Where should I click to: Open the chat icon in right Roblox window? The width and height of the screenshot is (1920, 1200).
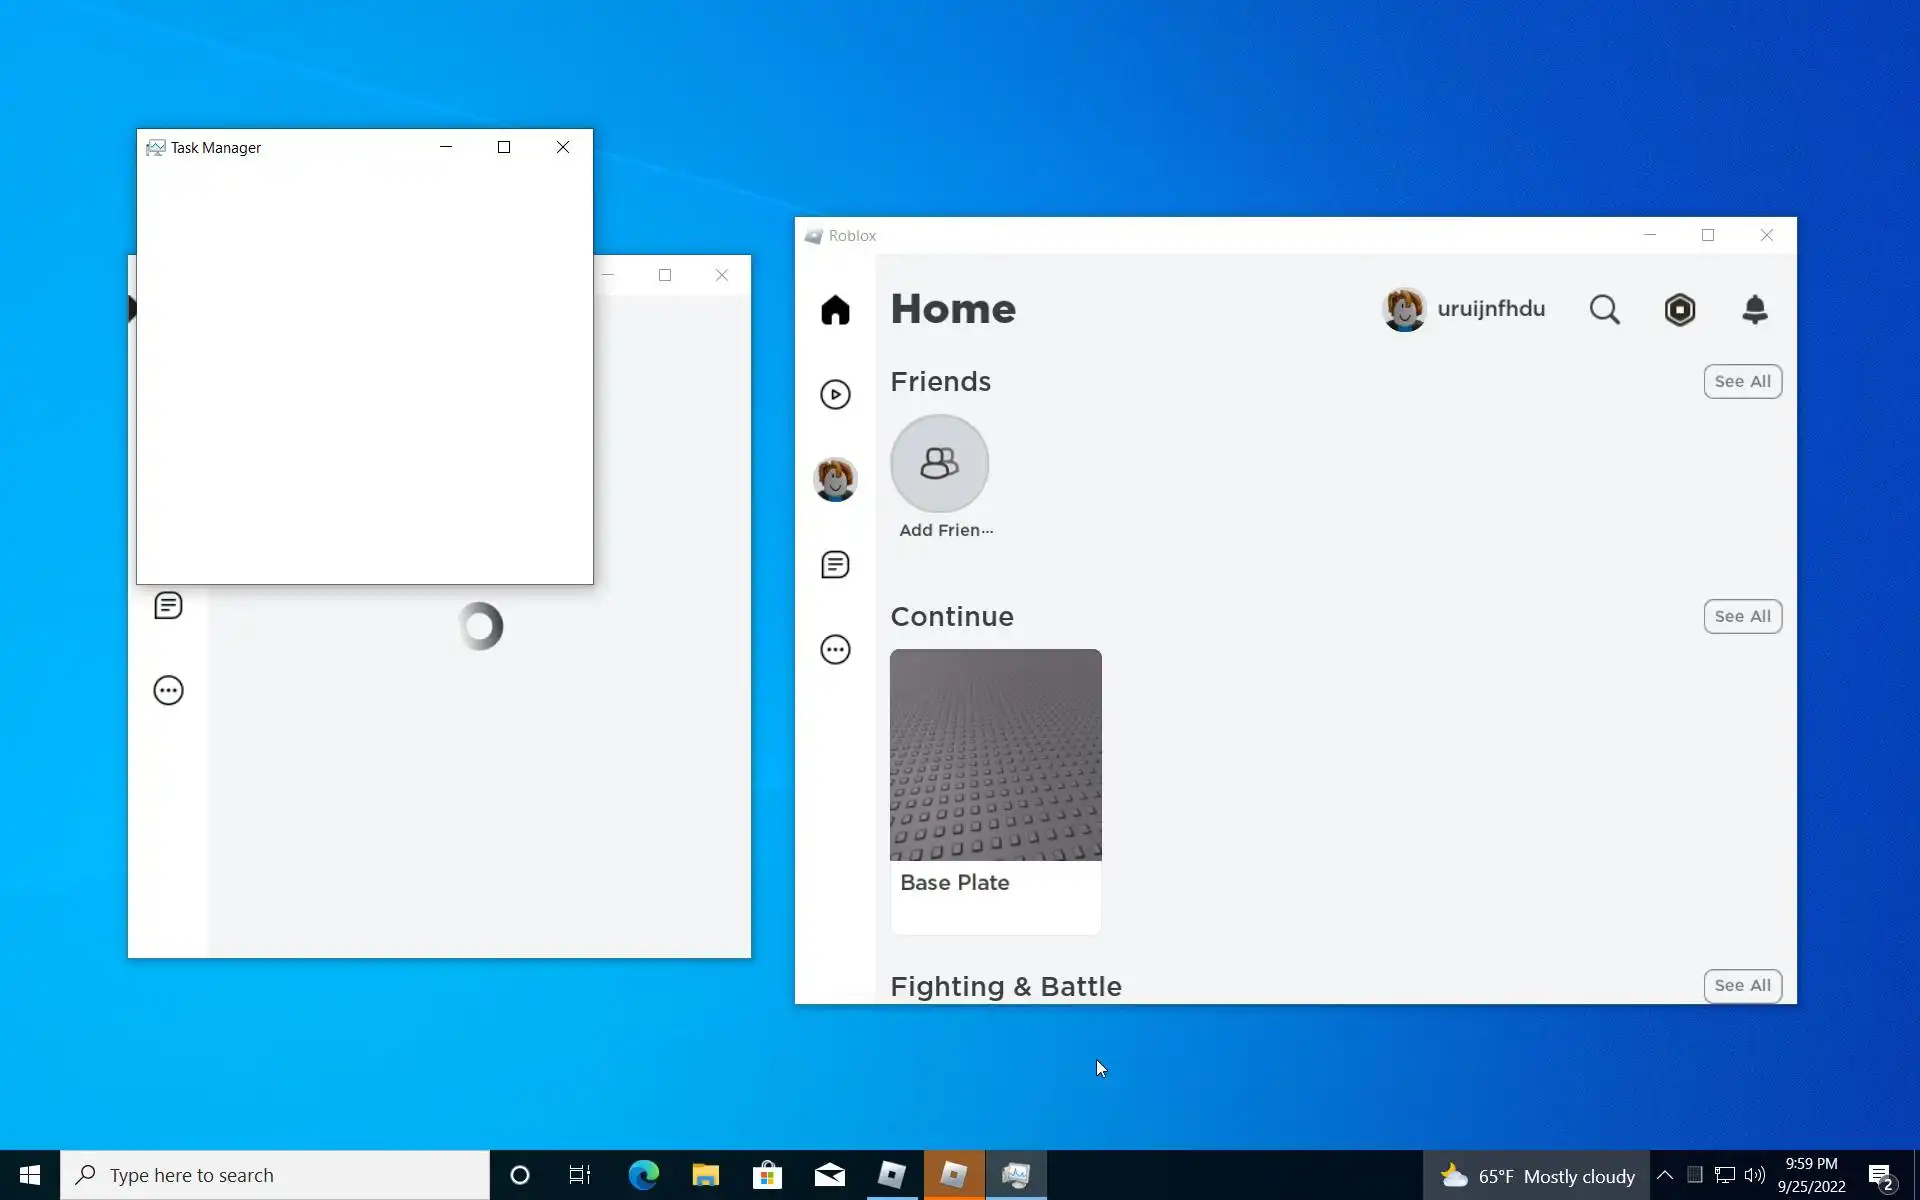coord(835,565)
